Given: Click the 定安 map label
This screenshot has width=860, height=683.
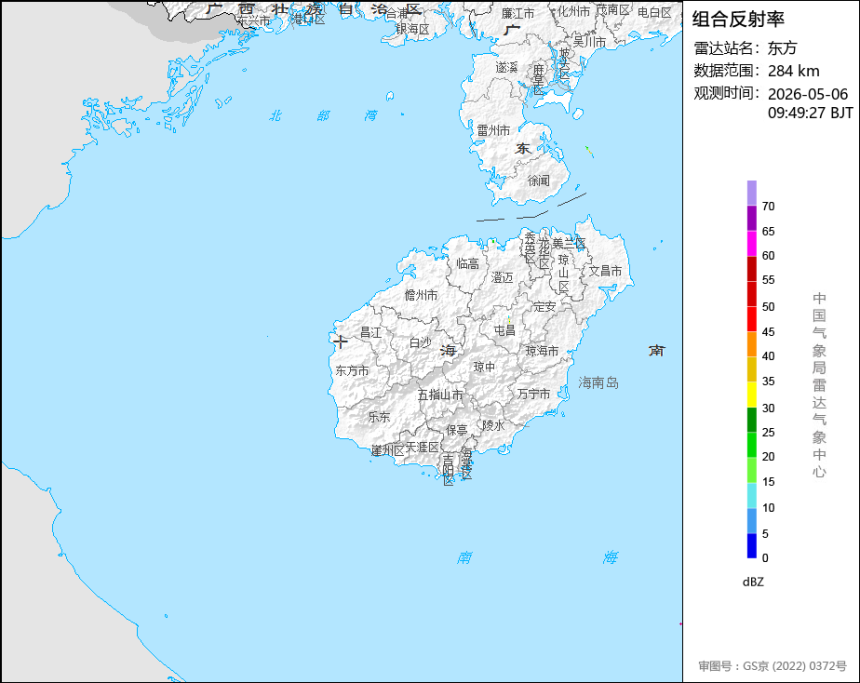Looking at the screenshot, I should pyautogui.click(x=545, y=307).
